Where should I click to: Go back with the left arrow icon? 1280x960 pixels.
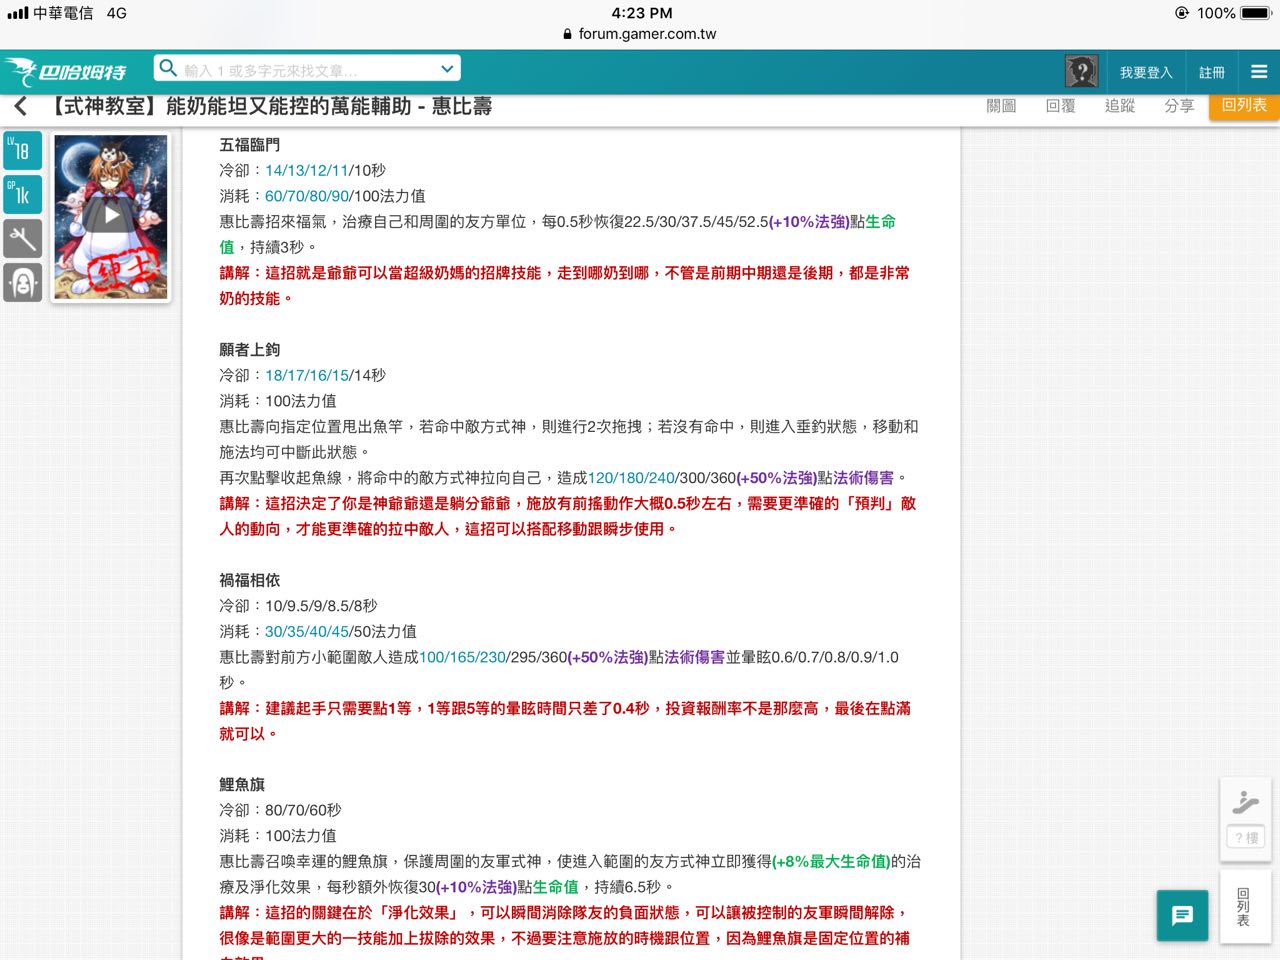point(20,106)
